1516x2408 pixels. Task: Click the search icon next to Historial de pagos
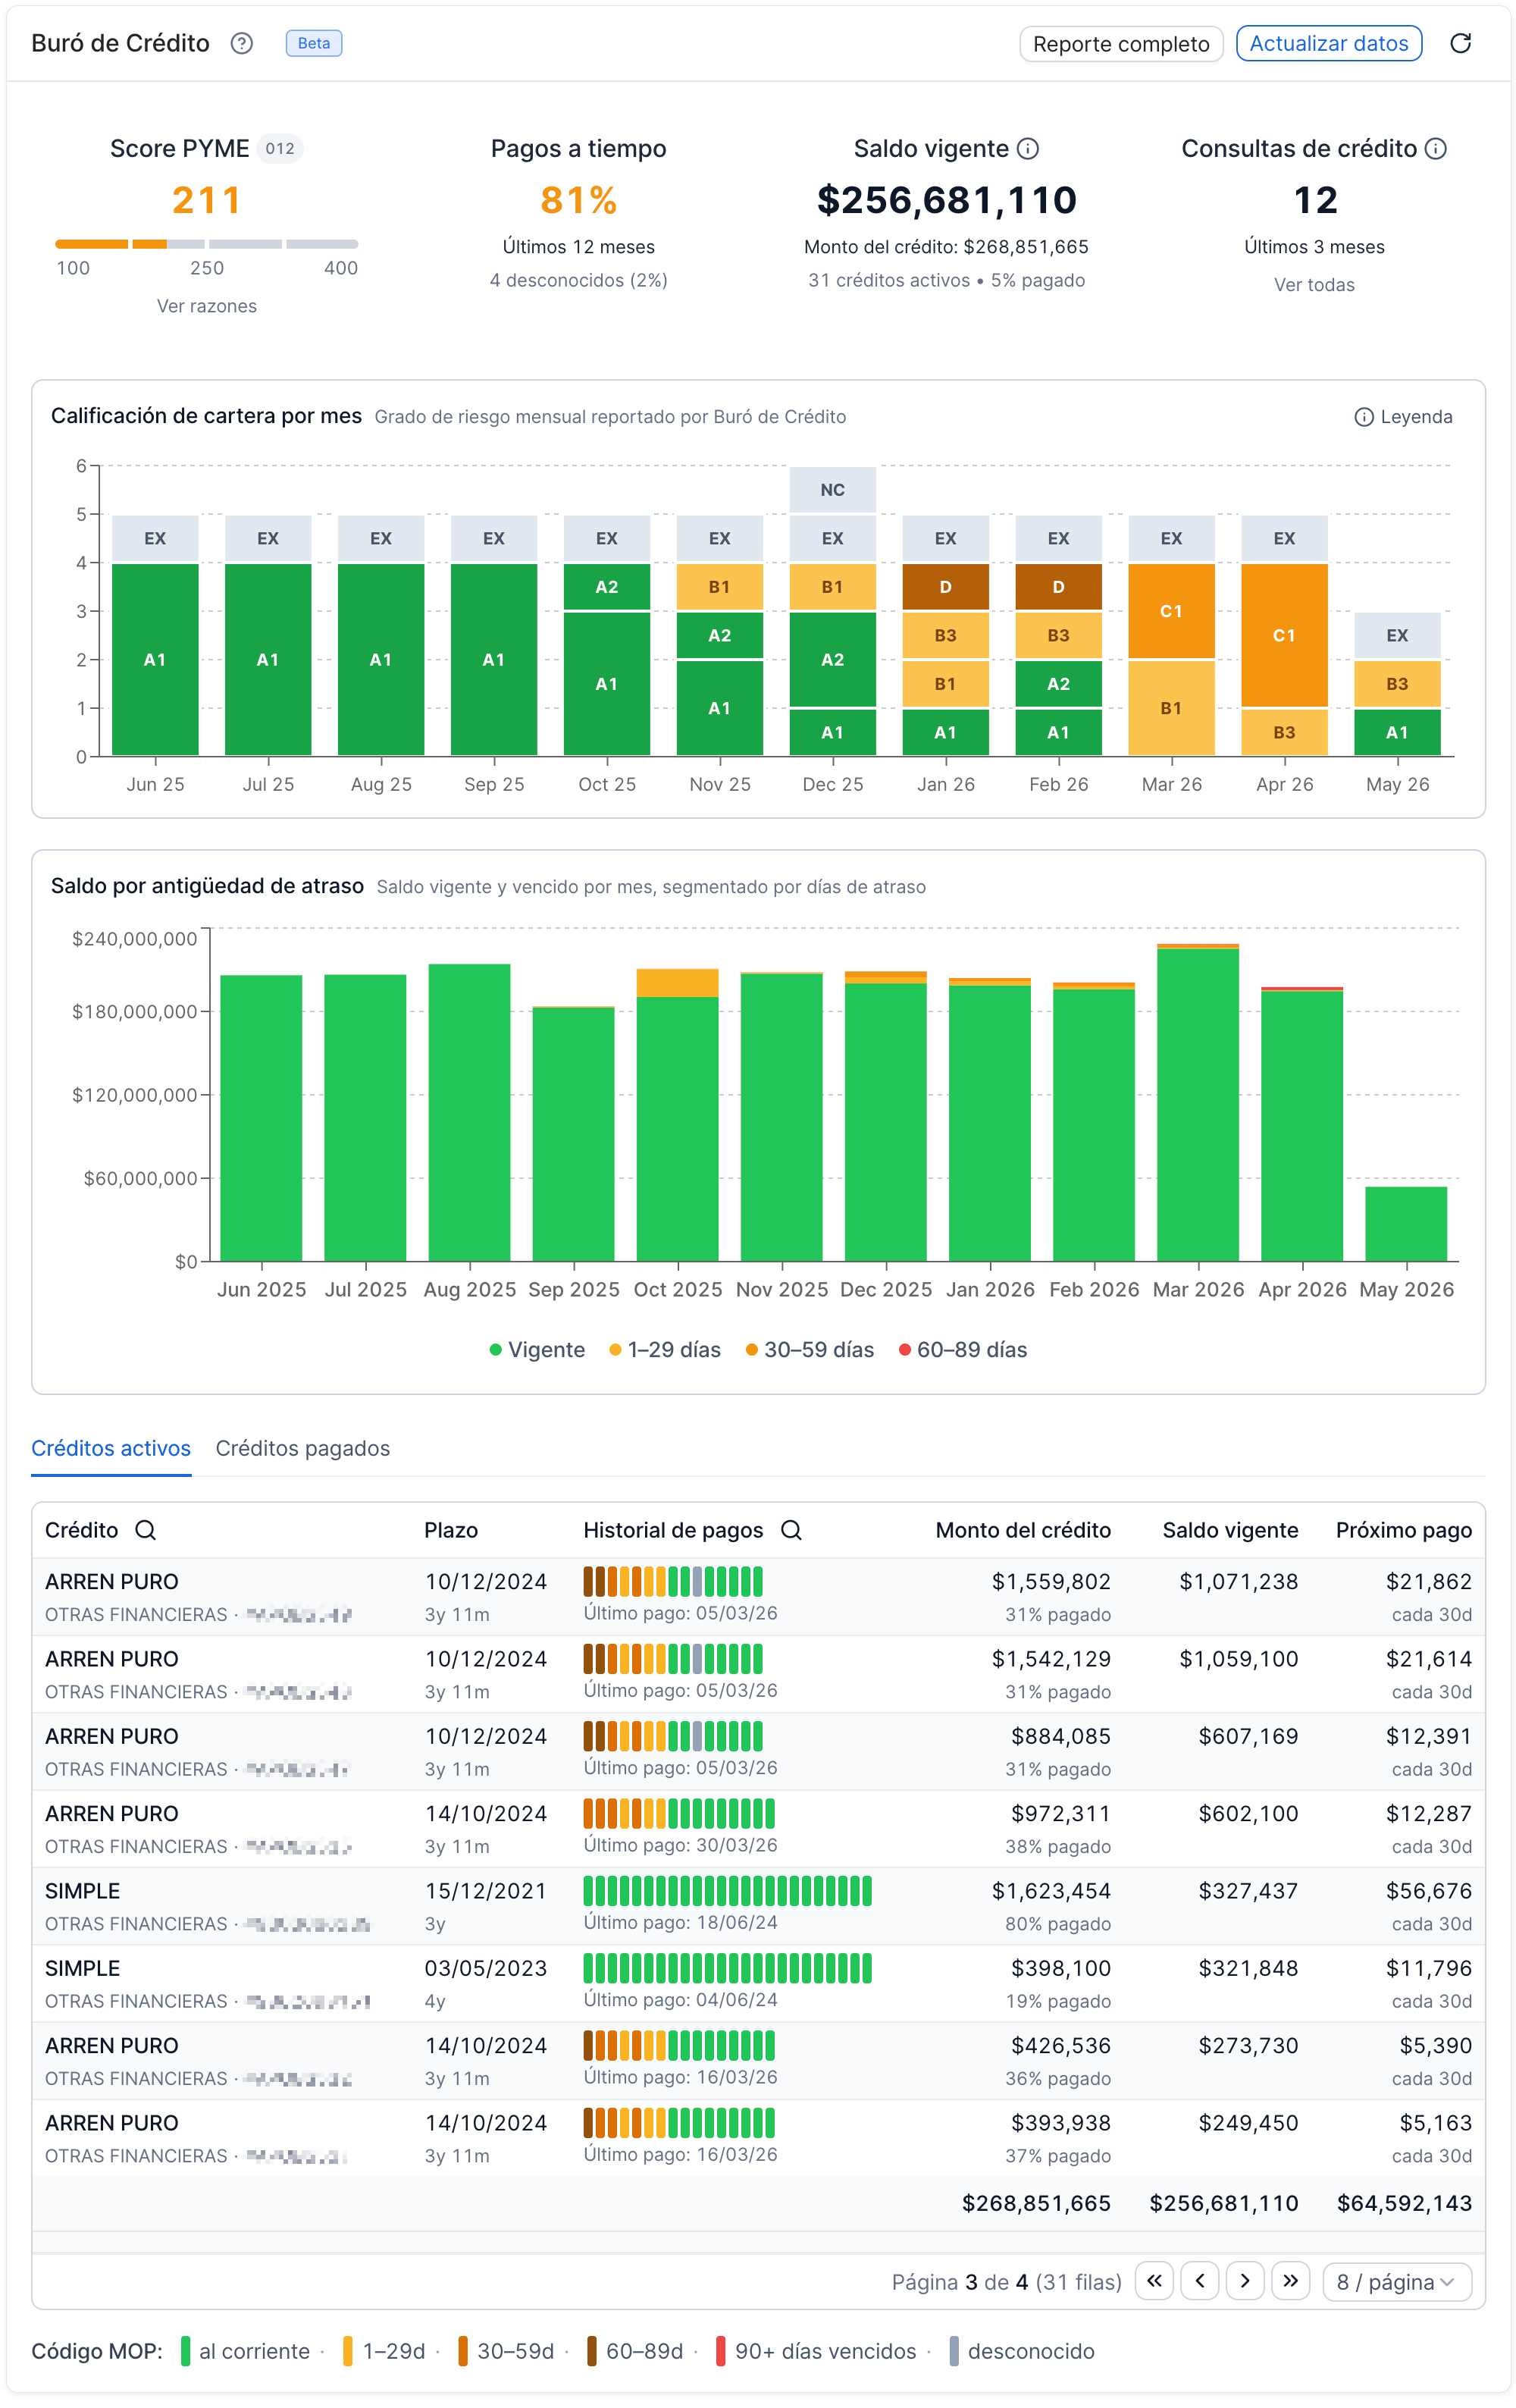[x=790, y=1529]
